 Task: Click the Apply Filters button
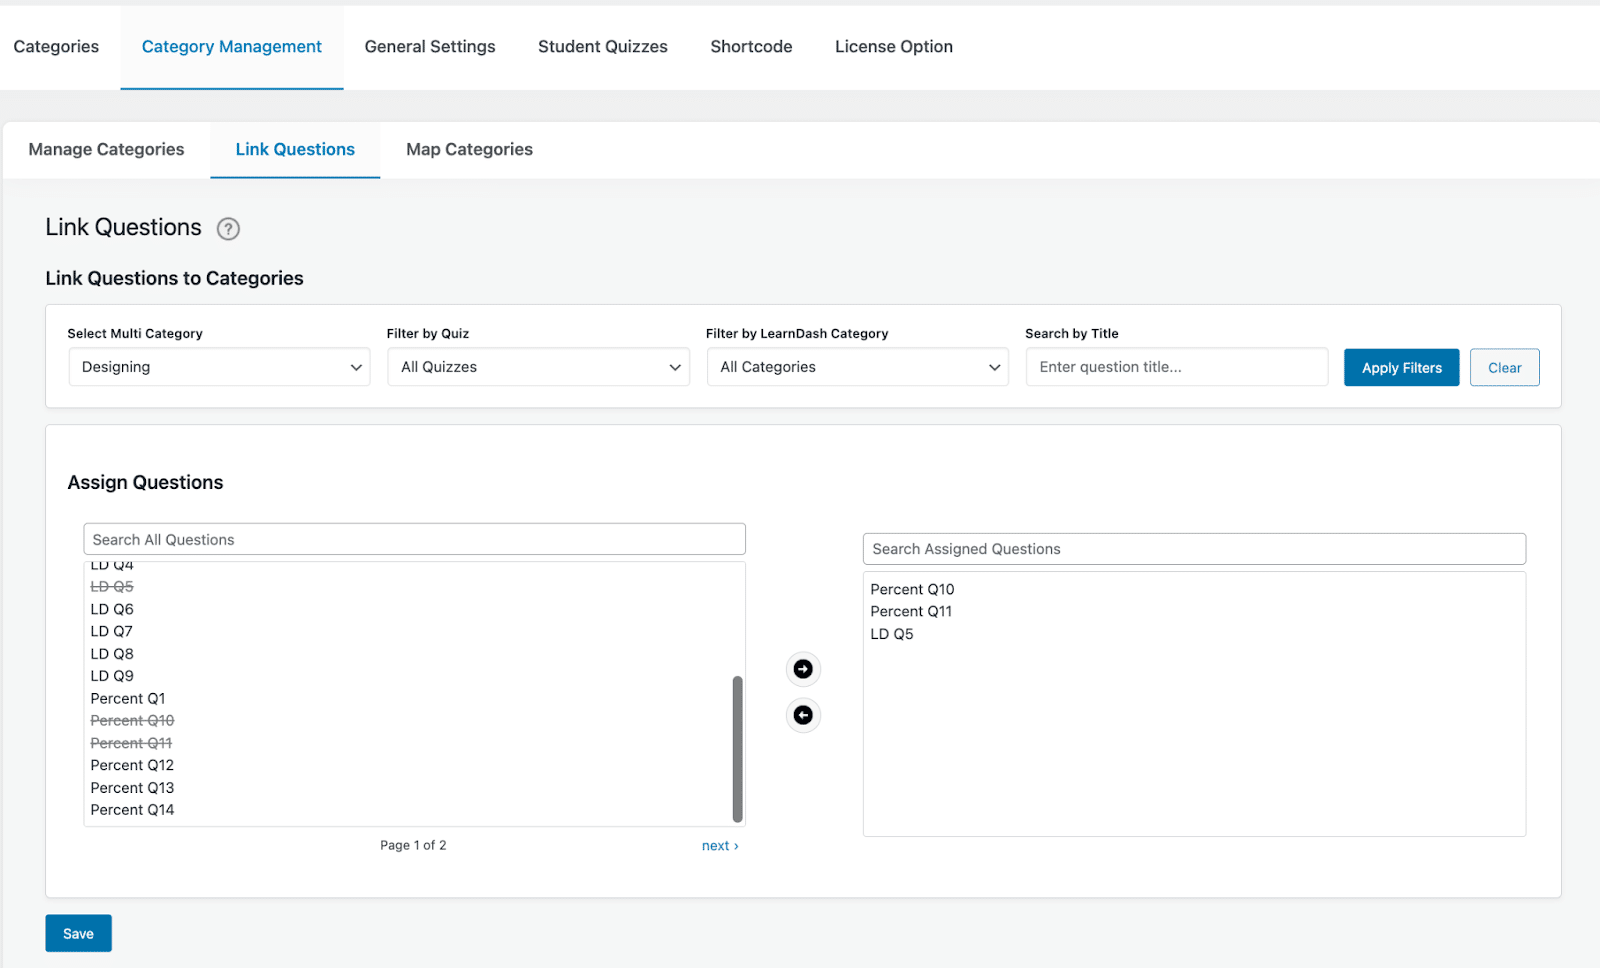(1401, 368)
